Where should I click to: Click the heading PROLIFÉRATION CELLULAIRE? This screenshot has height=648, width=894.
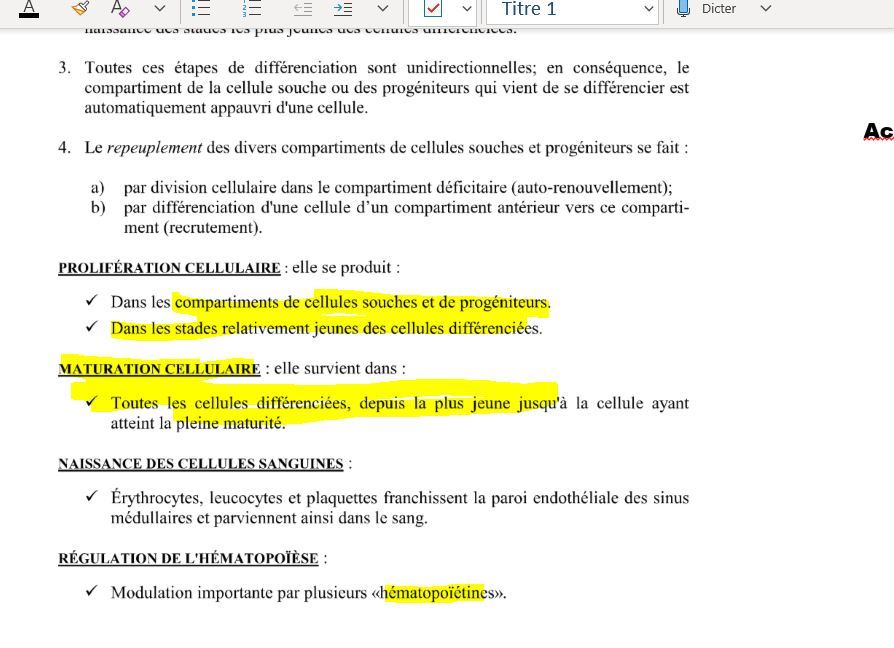[169, 268]
